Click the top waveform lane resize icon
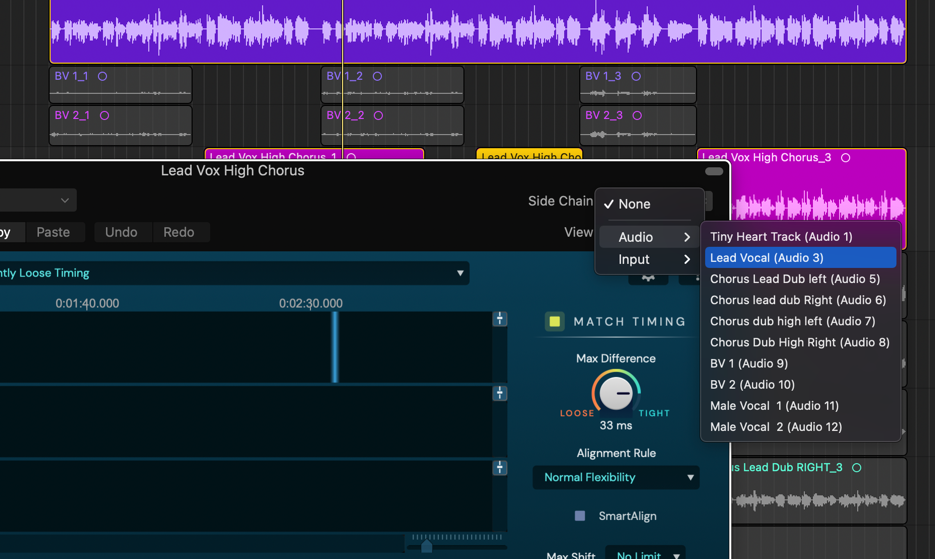 coord(500,319)
